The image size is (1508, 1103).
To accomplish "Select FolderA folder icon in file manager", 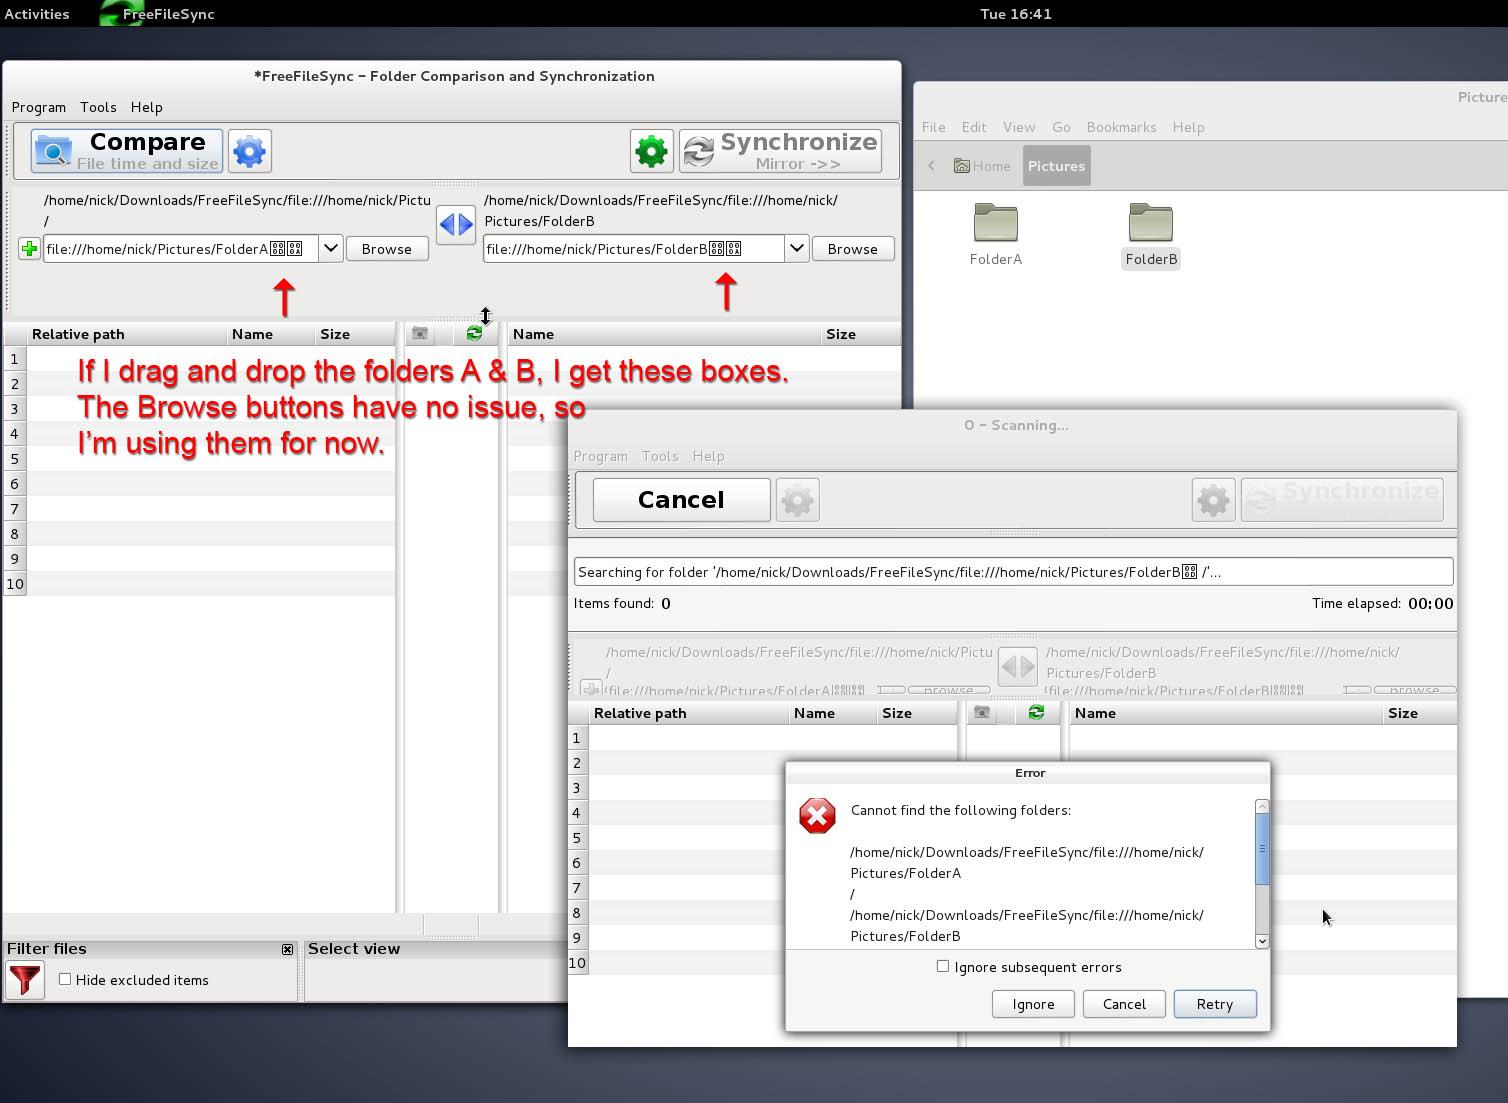I will tap(996, 222).
